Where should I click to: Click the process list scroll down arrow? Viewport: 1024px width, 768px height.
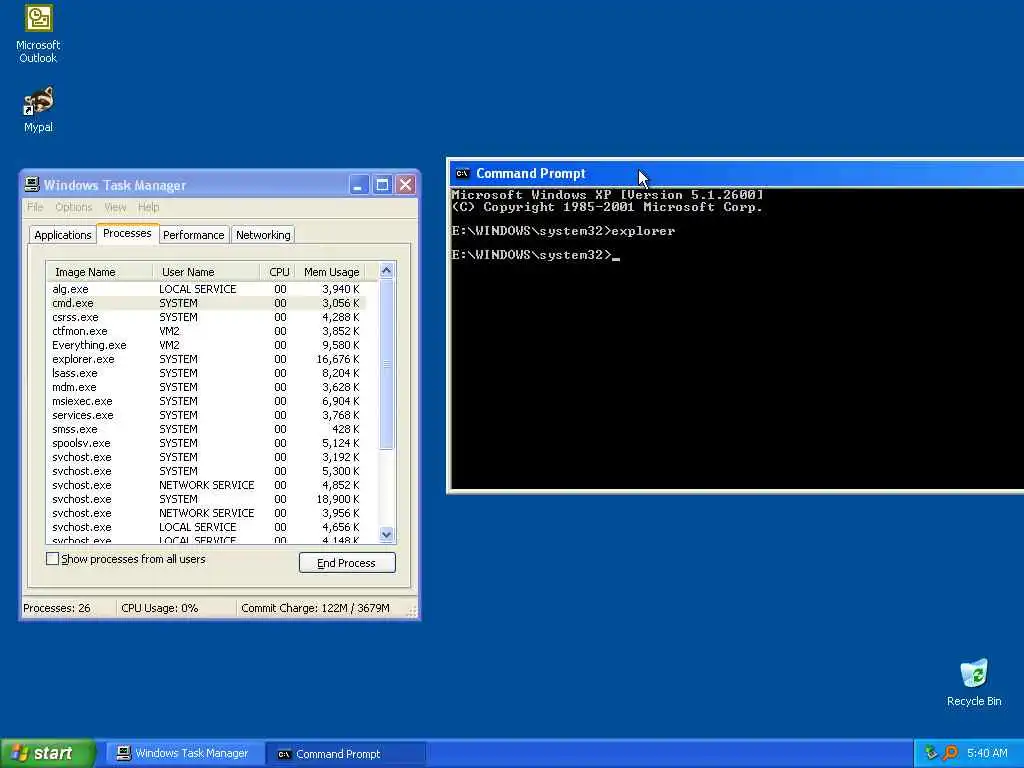(x=386, y=534)
